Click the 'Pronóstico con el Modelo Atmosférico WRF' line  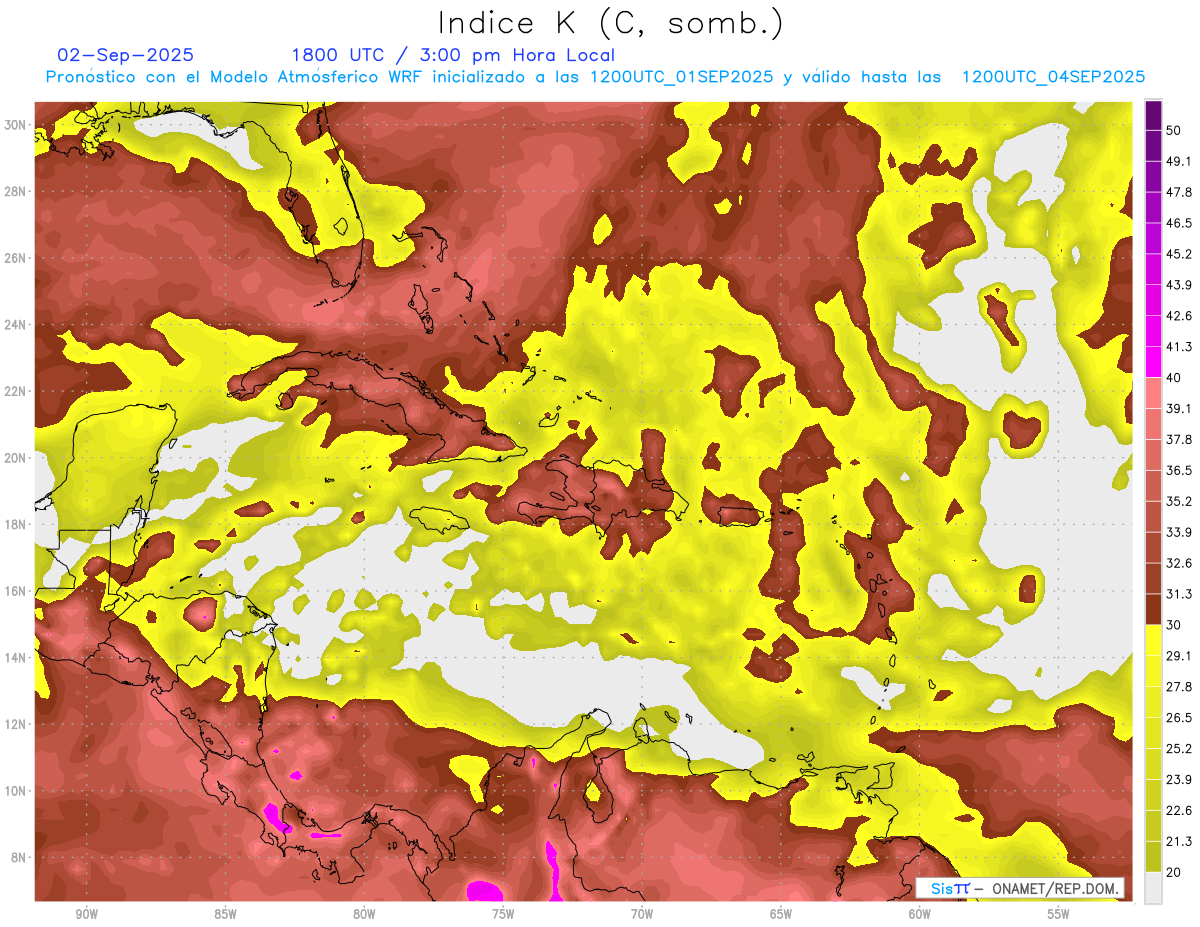pos(595,77)
